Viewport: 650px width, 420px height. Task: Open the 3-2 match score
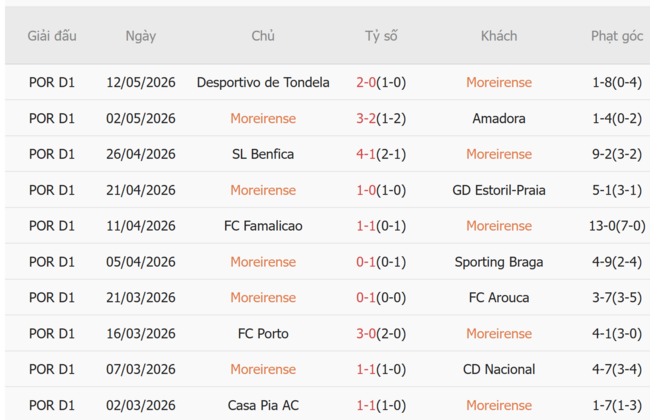tap(366, 119)
